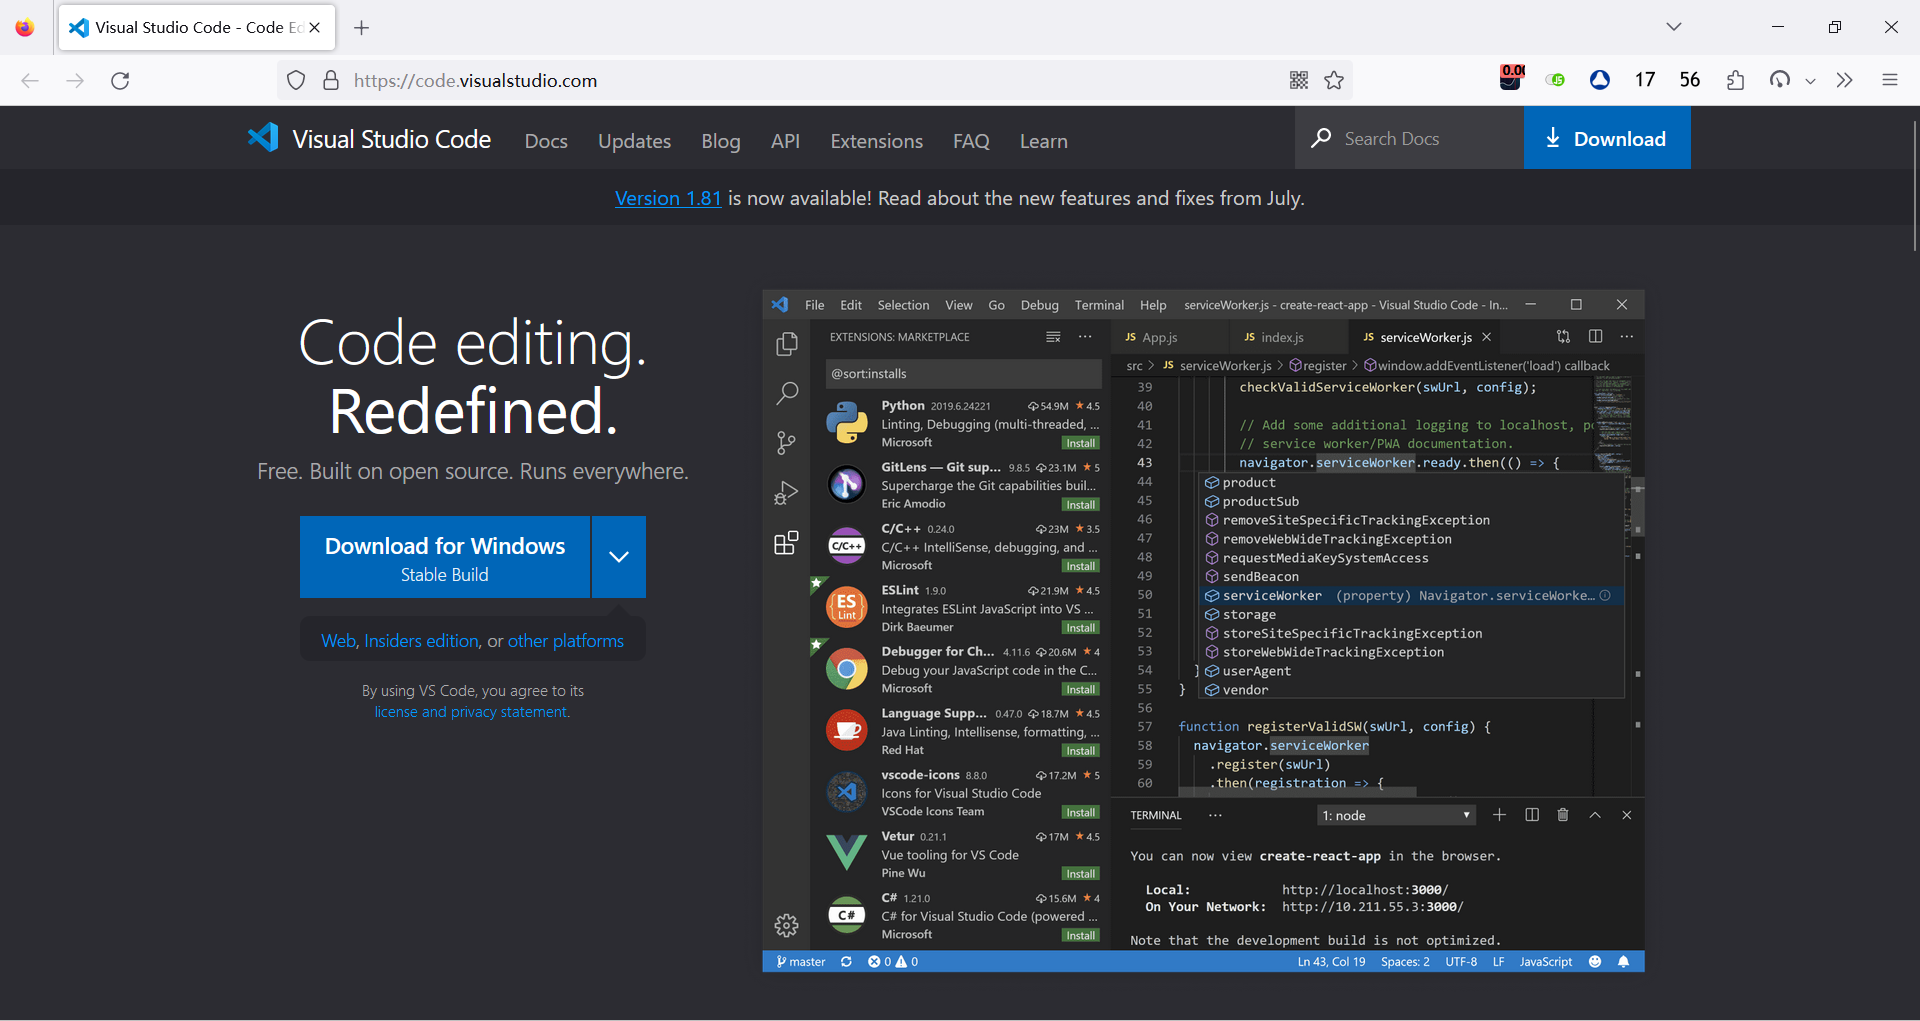
Task: Click 'Free. Built on open source' tagline
Action: pos(473,471)
